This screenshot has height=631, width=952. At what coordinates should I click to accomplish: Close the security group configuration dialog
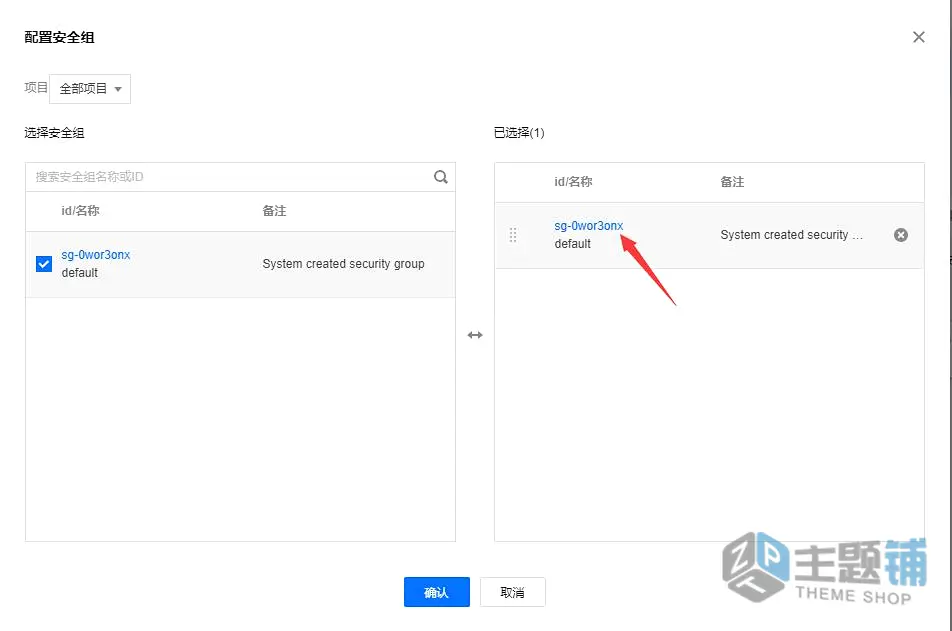coord(919,37)
